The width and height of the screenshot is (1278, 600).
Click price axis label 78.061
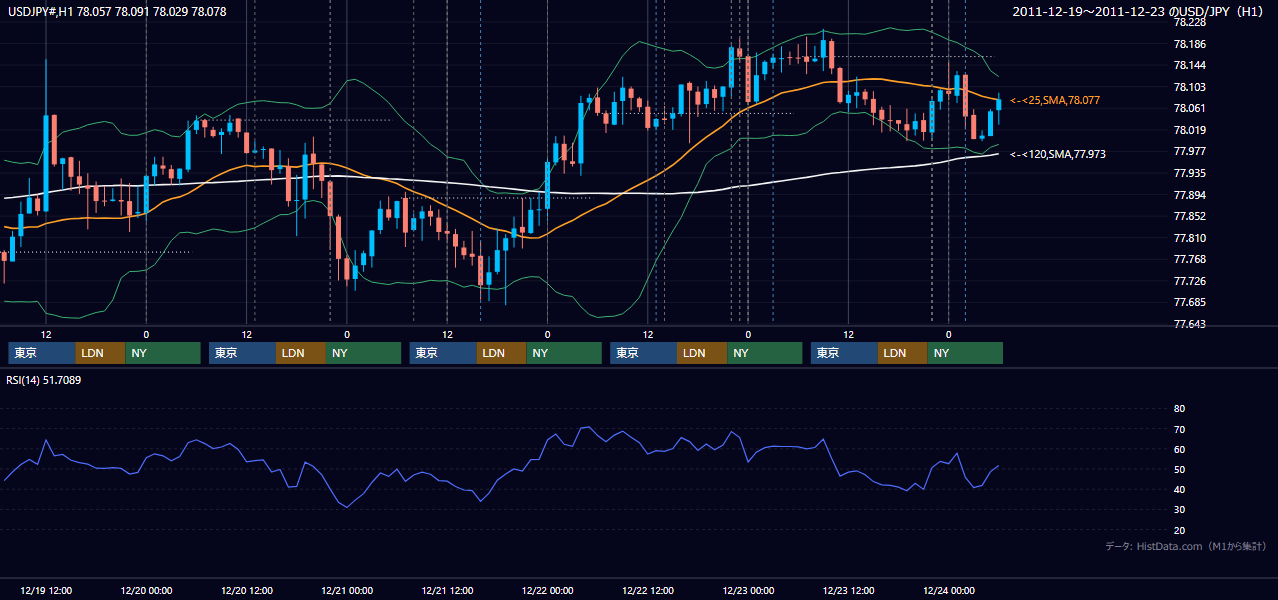pos(1189,108)
